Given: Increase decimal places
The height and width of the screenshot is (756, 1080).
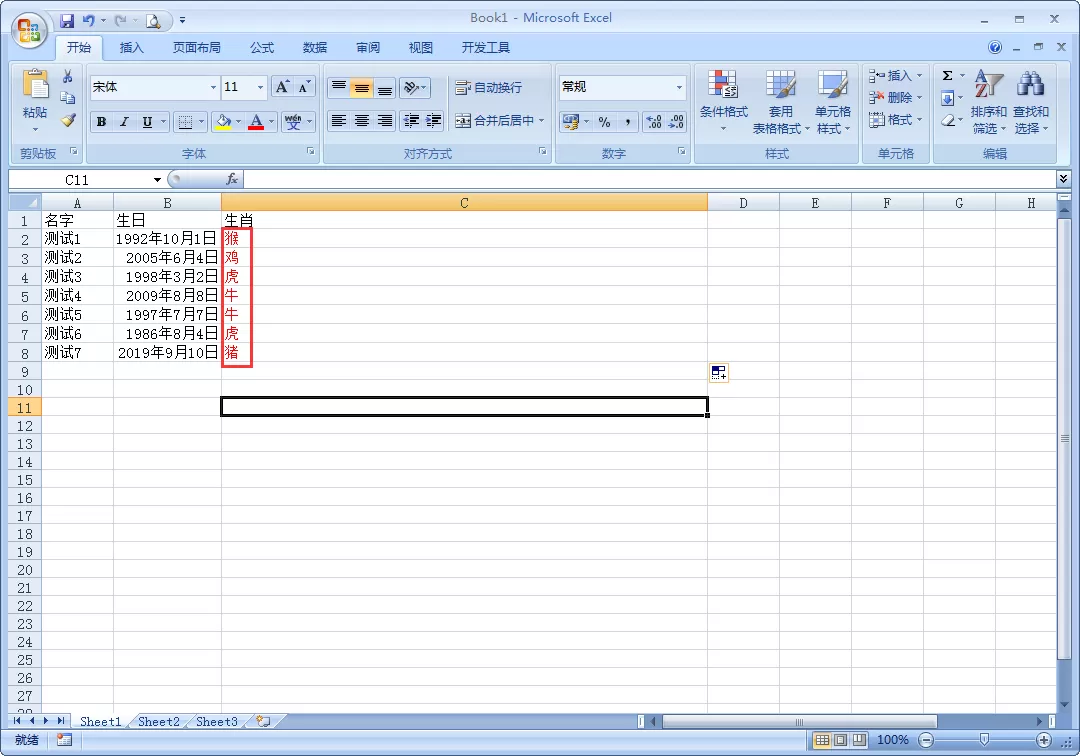Looking at the screenshot, I should point(654,122).
